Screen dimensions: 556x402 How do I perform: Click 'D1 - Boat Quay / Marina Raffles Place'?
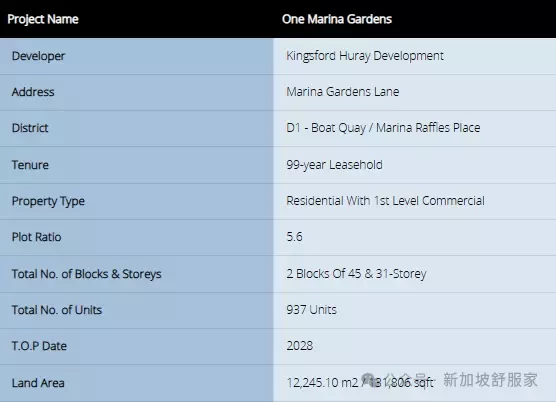click(x=383, y=128)
